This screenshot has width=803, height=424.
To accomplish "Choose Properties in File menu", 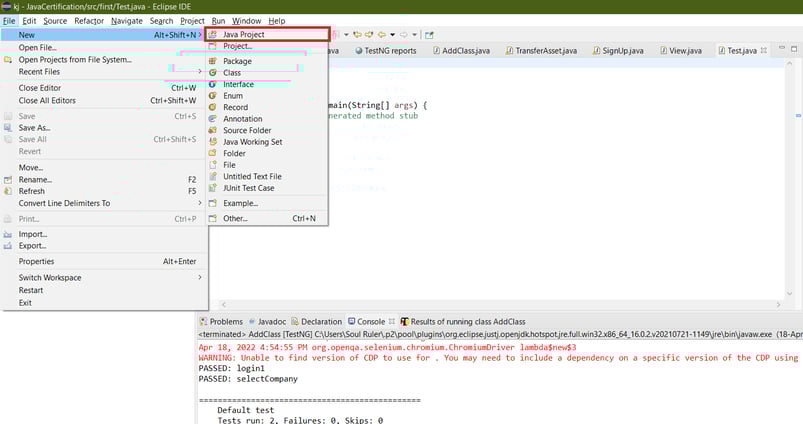I will coord(104,261).
